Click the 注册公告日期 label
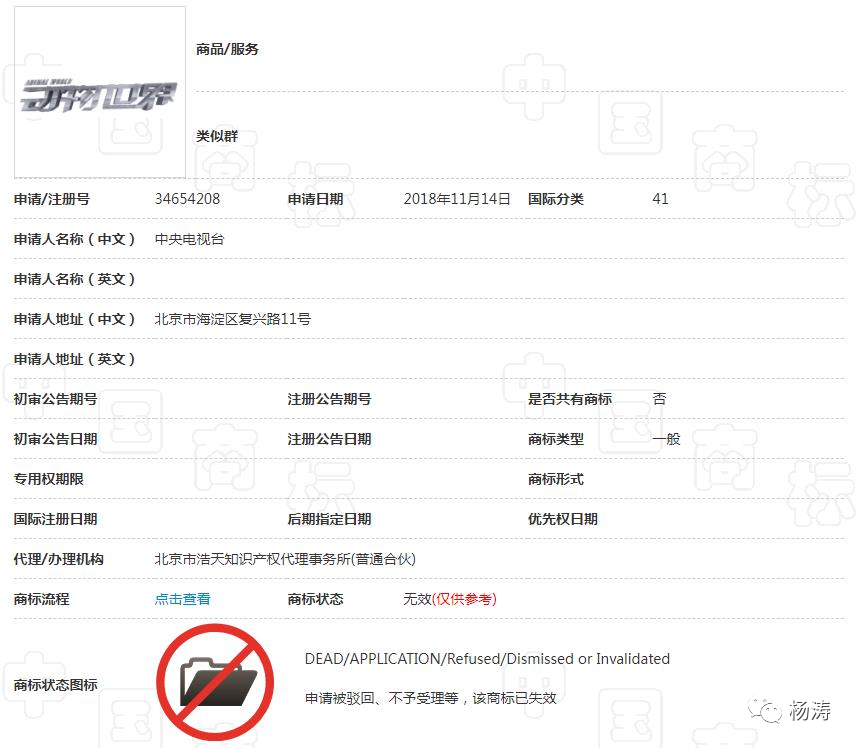 pyautogui.click(x=329, y=439)
